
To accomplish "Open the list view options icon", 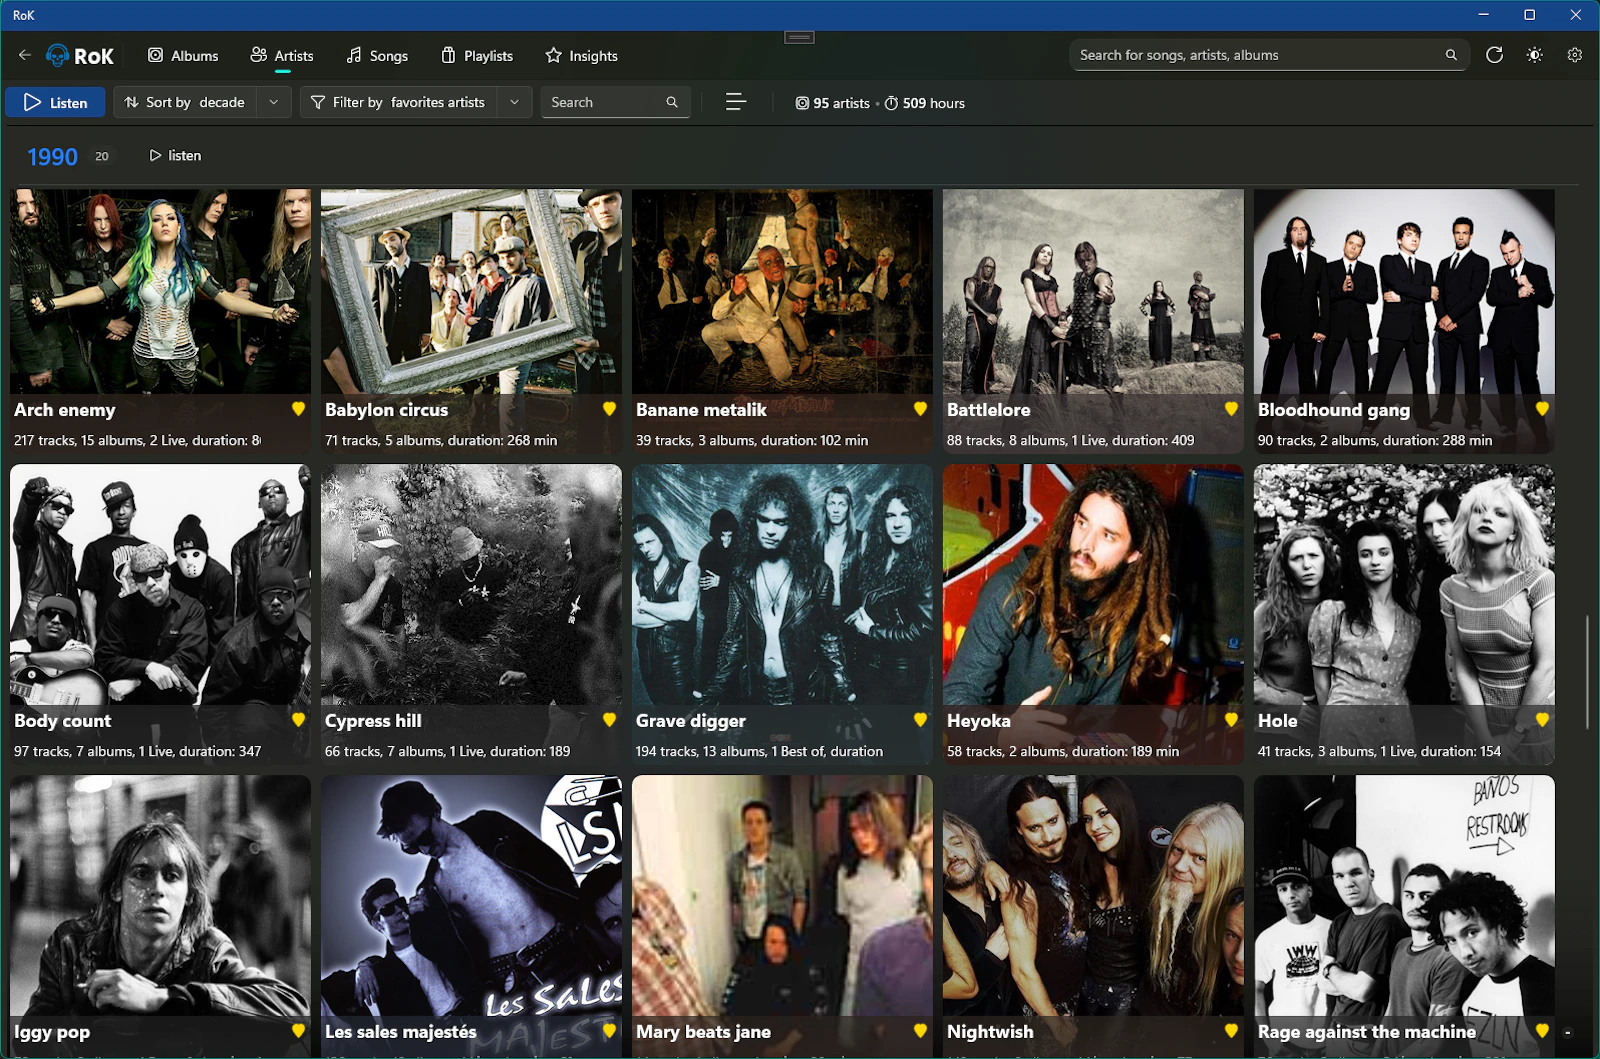I will point(736,102).
